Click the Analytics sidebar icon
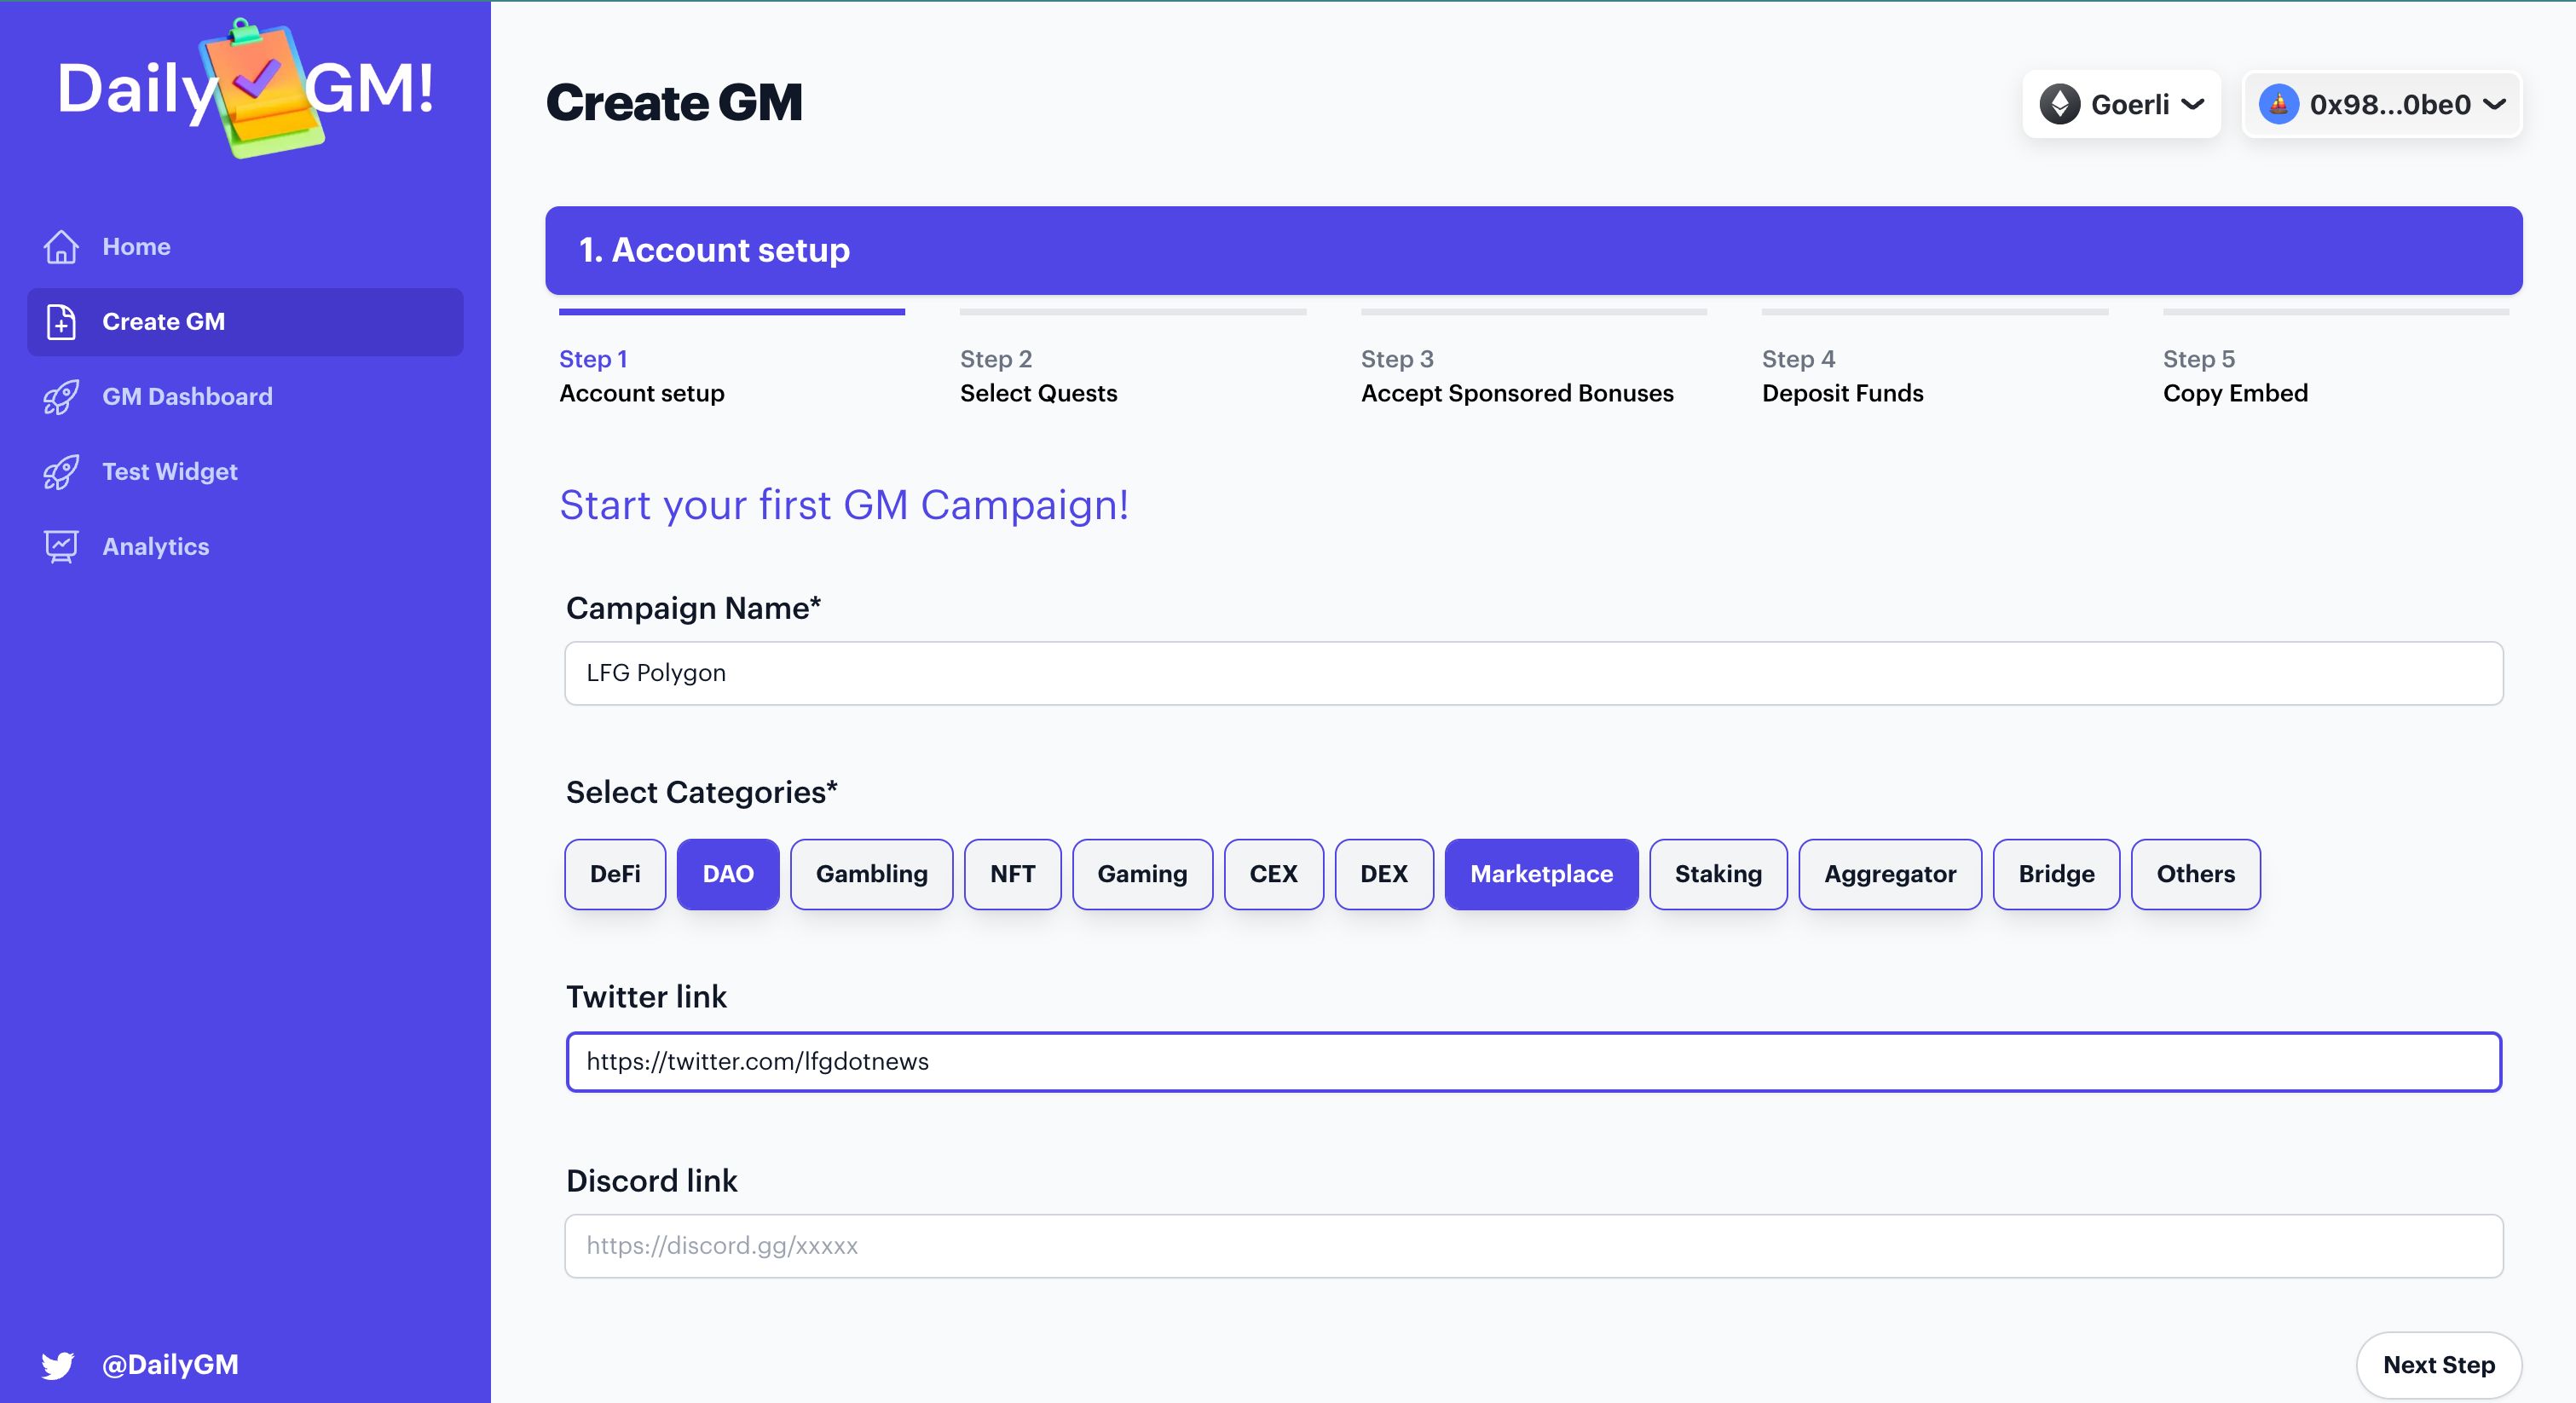 (x=61, y=546)
